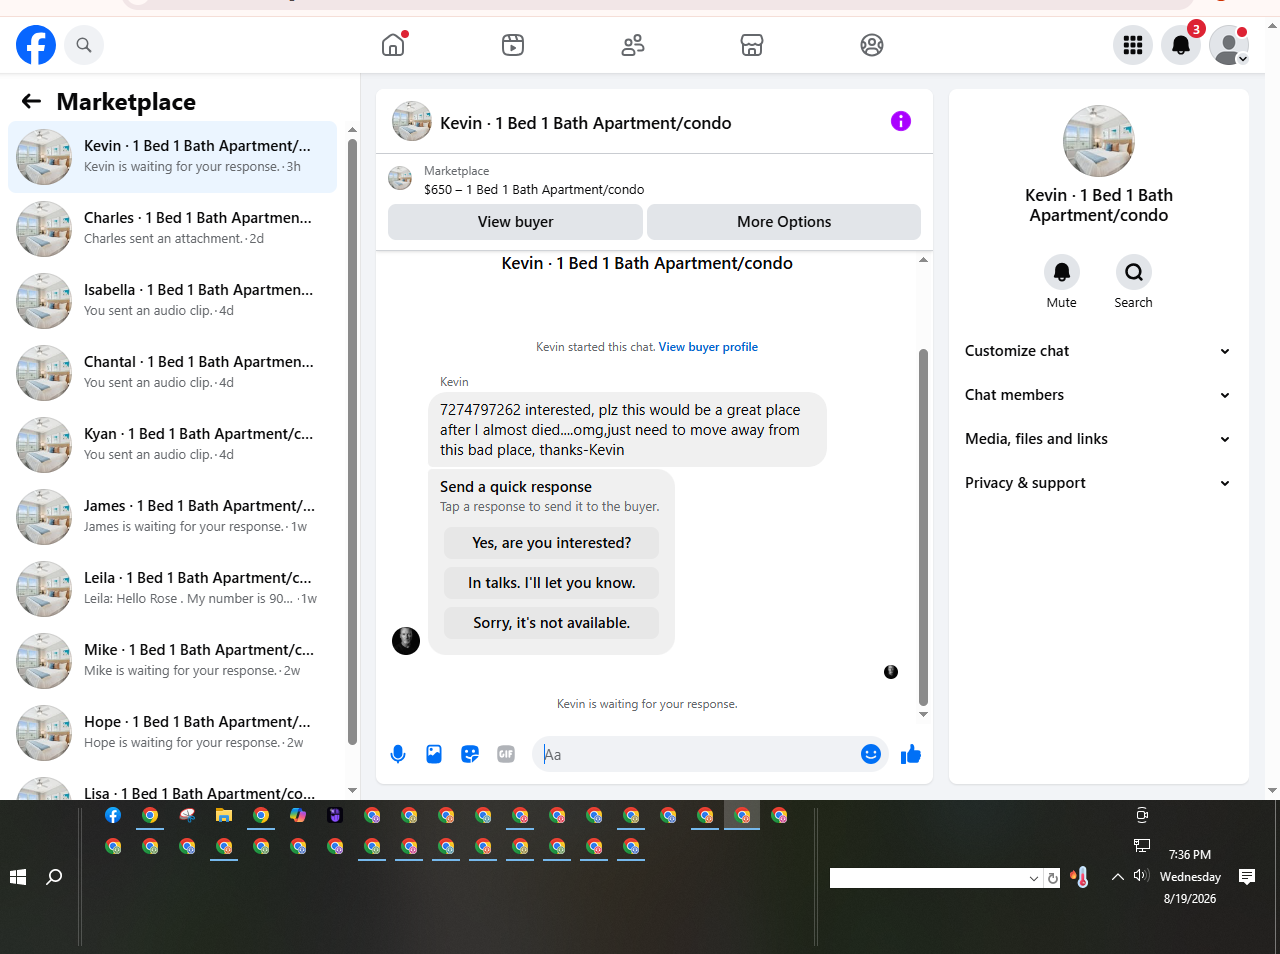The height and width of the screenshot is (954, 1280).
Task: Select the Kevin conversation in the list
Action: coord(173,157)
